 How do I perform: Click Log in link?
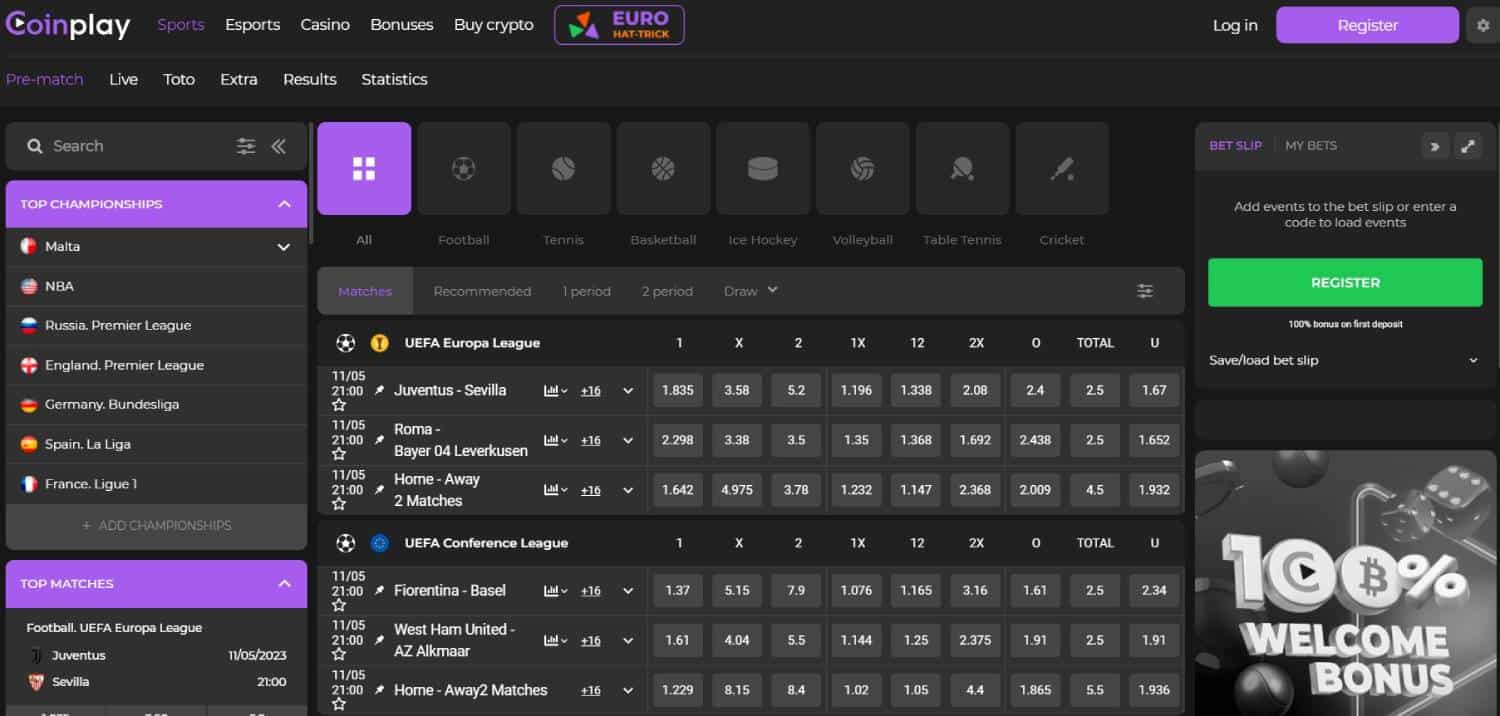[1235, 26]
